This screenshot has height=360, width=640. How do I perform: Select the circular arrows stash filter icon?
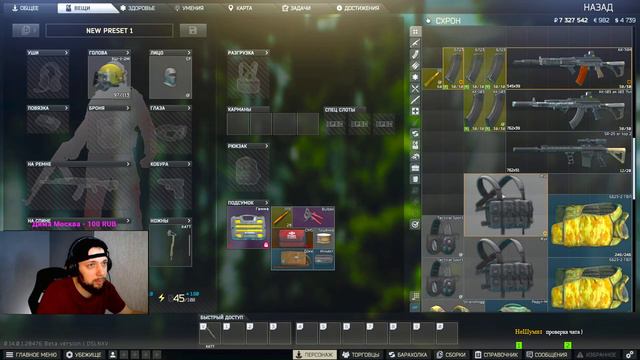point(415,134)
